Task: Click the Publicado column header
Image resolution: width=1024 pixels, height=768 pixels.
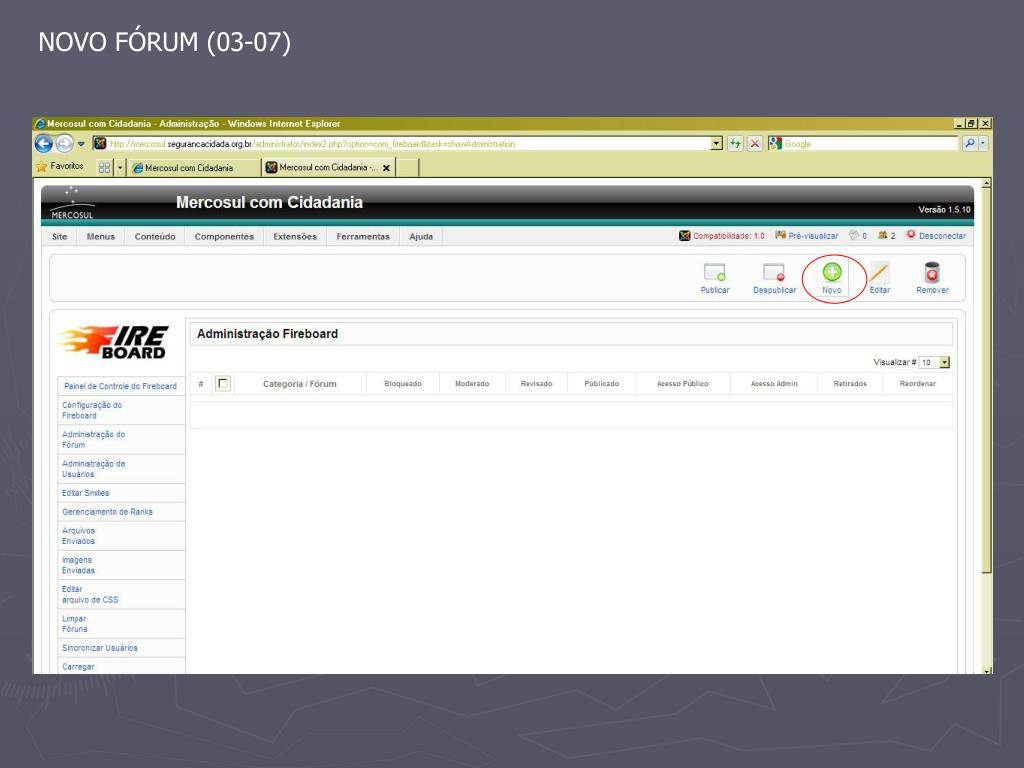Action: [x=601, y=384]
